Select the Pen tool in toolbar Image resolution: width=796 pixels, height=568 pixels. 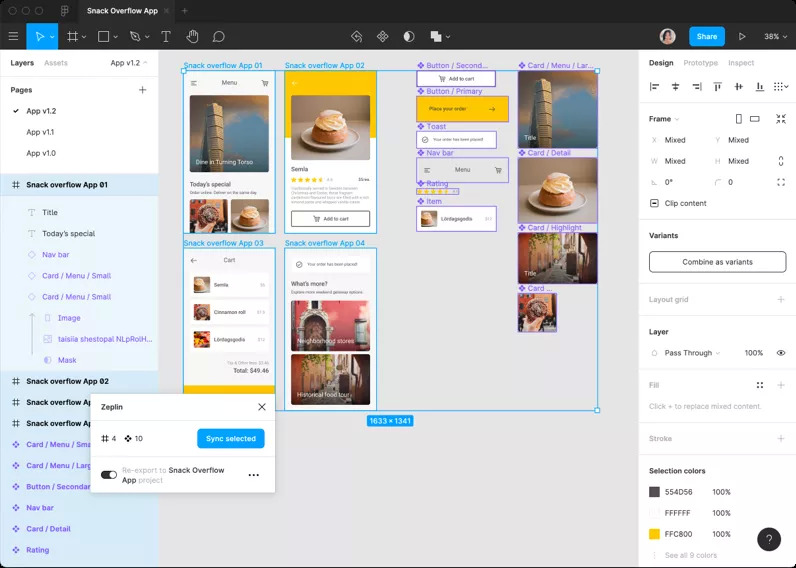135,37
